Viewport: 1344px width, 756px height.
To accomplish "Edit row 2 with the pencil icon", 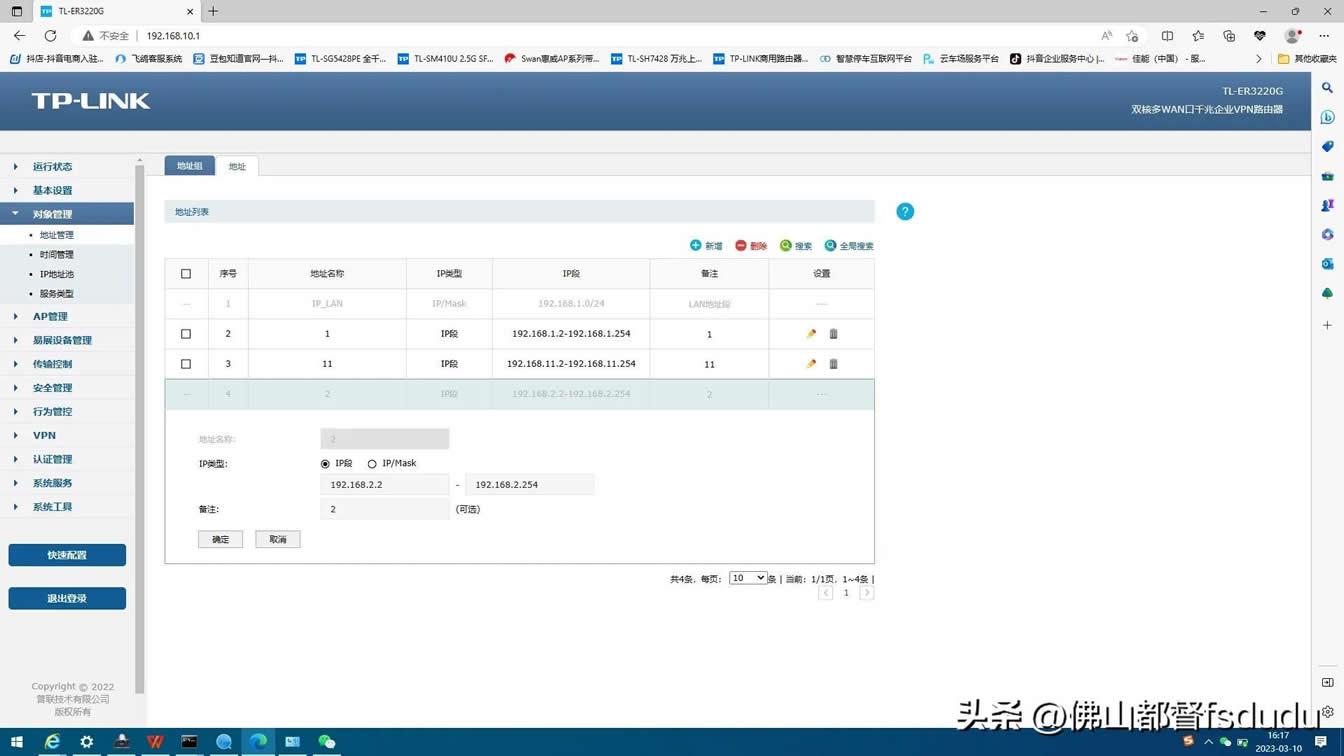I will [x=811, y=334].
